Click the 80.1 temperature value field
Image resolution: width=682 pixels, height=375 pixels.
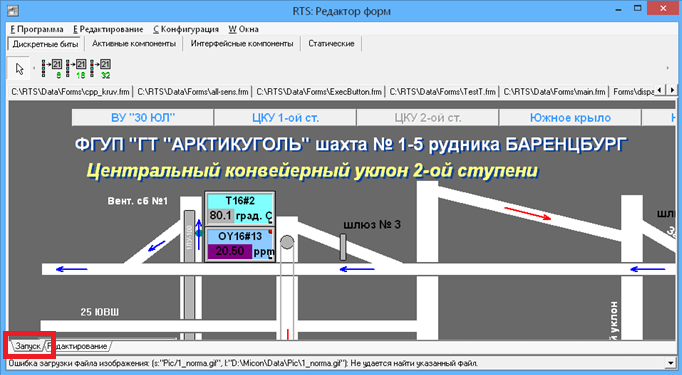click(x=221, y=216)
